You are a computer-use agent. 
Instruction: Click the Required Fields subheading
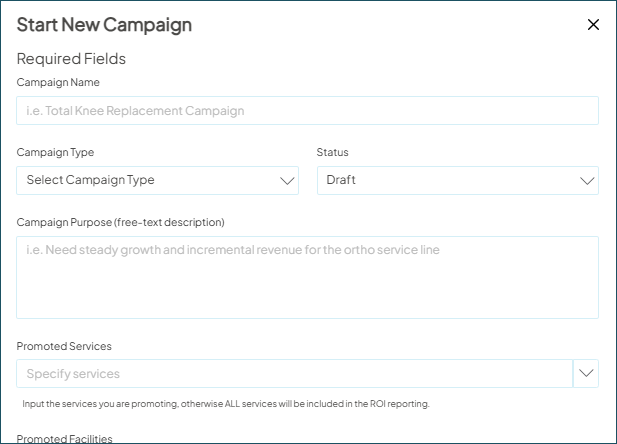point(71,58)
